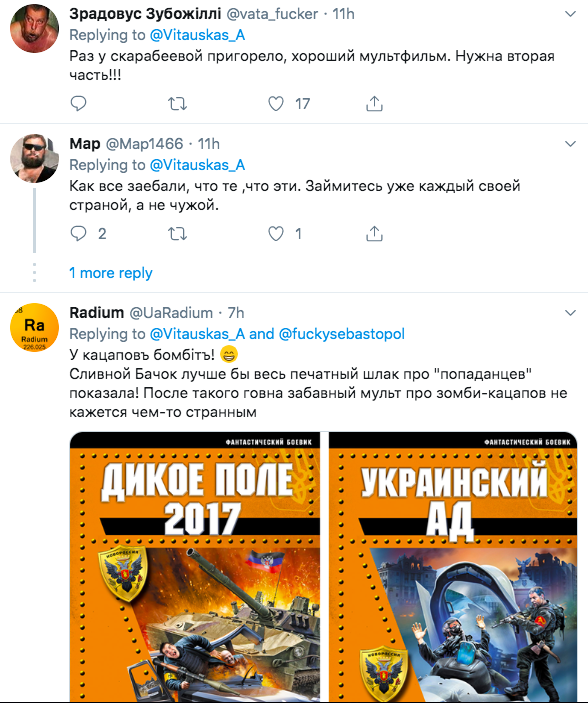The height and width of the screenshot is (703, 588).
Task: Share the vata_fucker tweet
Action: [375, 104]
